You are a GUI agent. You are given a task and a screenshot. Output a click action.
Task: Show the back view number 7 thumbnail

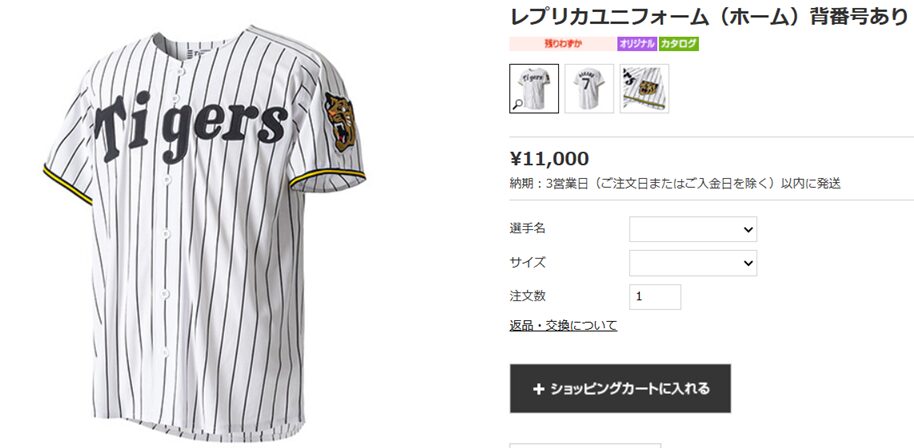[589, 89]
